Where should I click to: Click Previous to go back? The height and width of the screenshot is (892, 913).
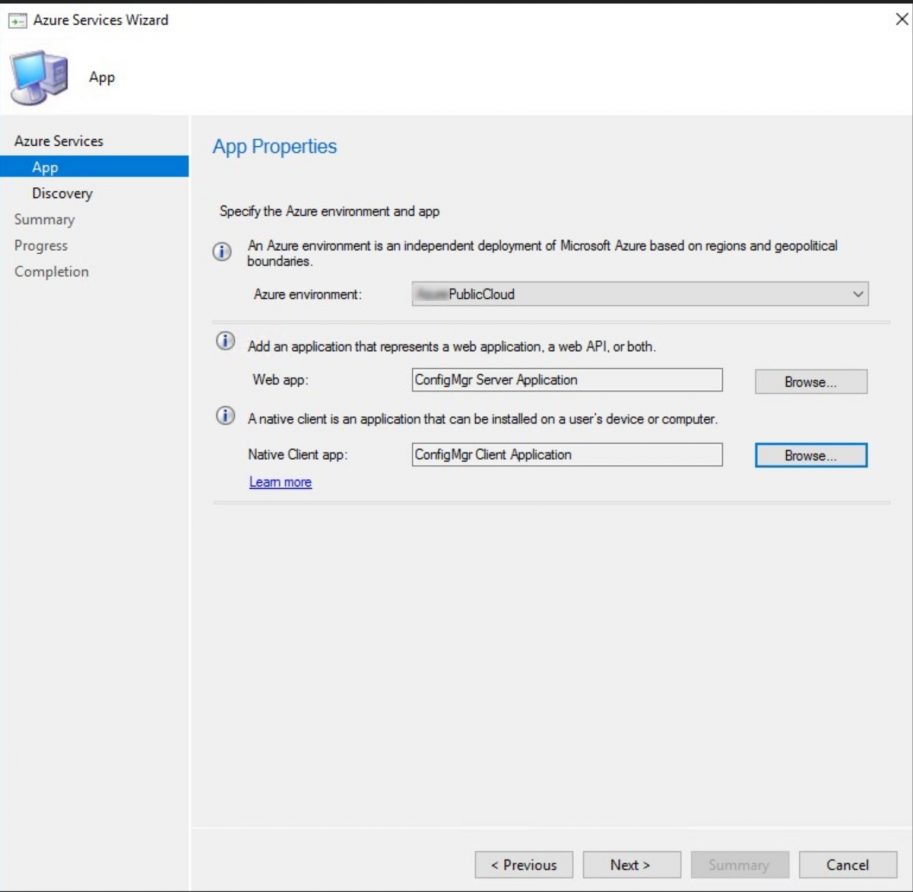click(x=524, y=864)
